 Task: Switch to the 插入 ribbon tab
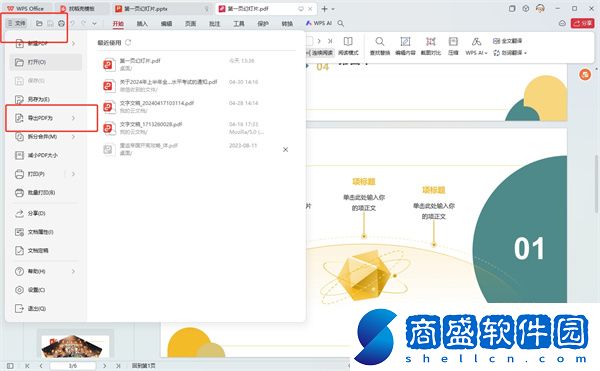click(x=142, y=24)
